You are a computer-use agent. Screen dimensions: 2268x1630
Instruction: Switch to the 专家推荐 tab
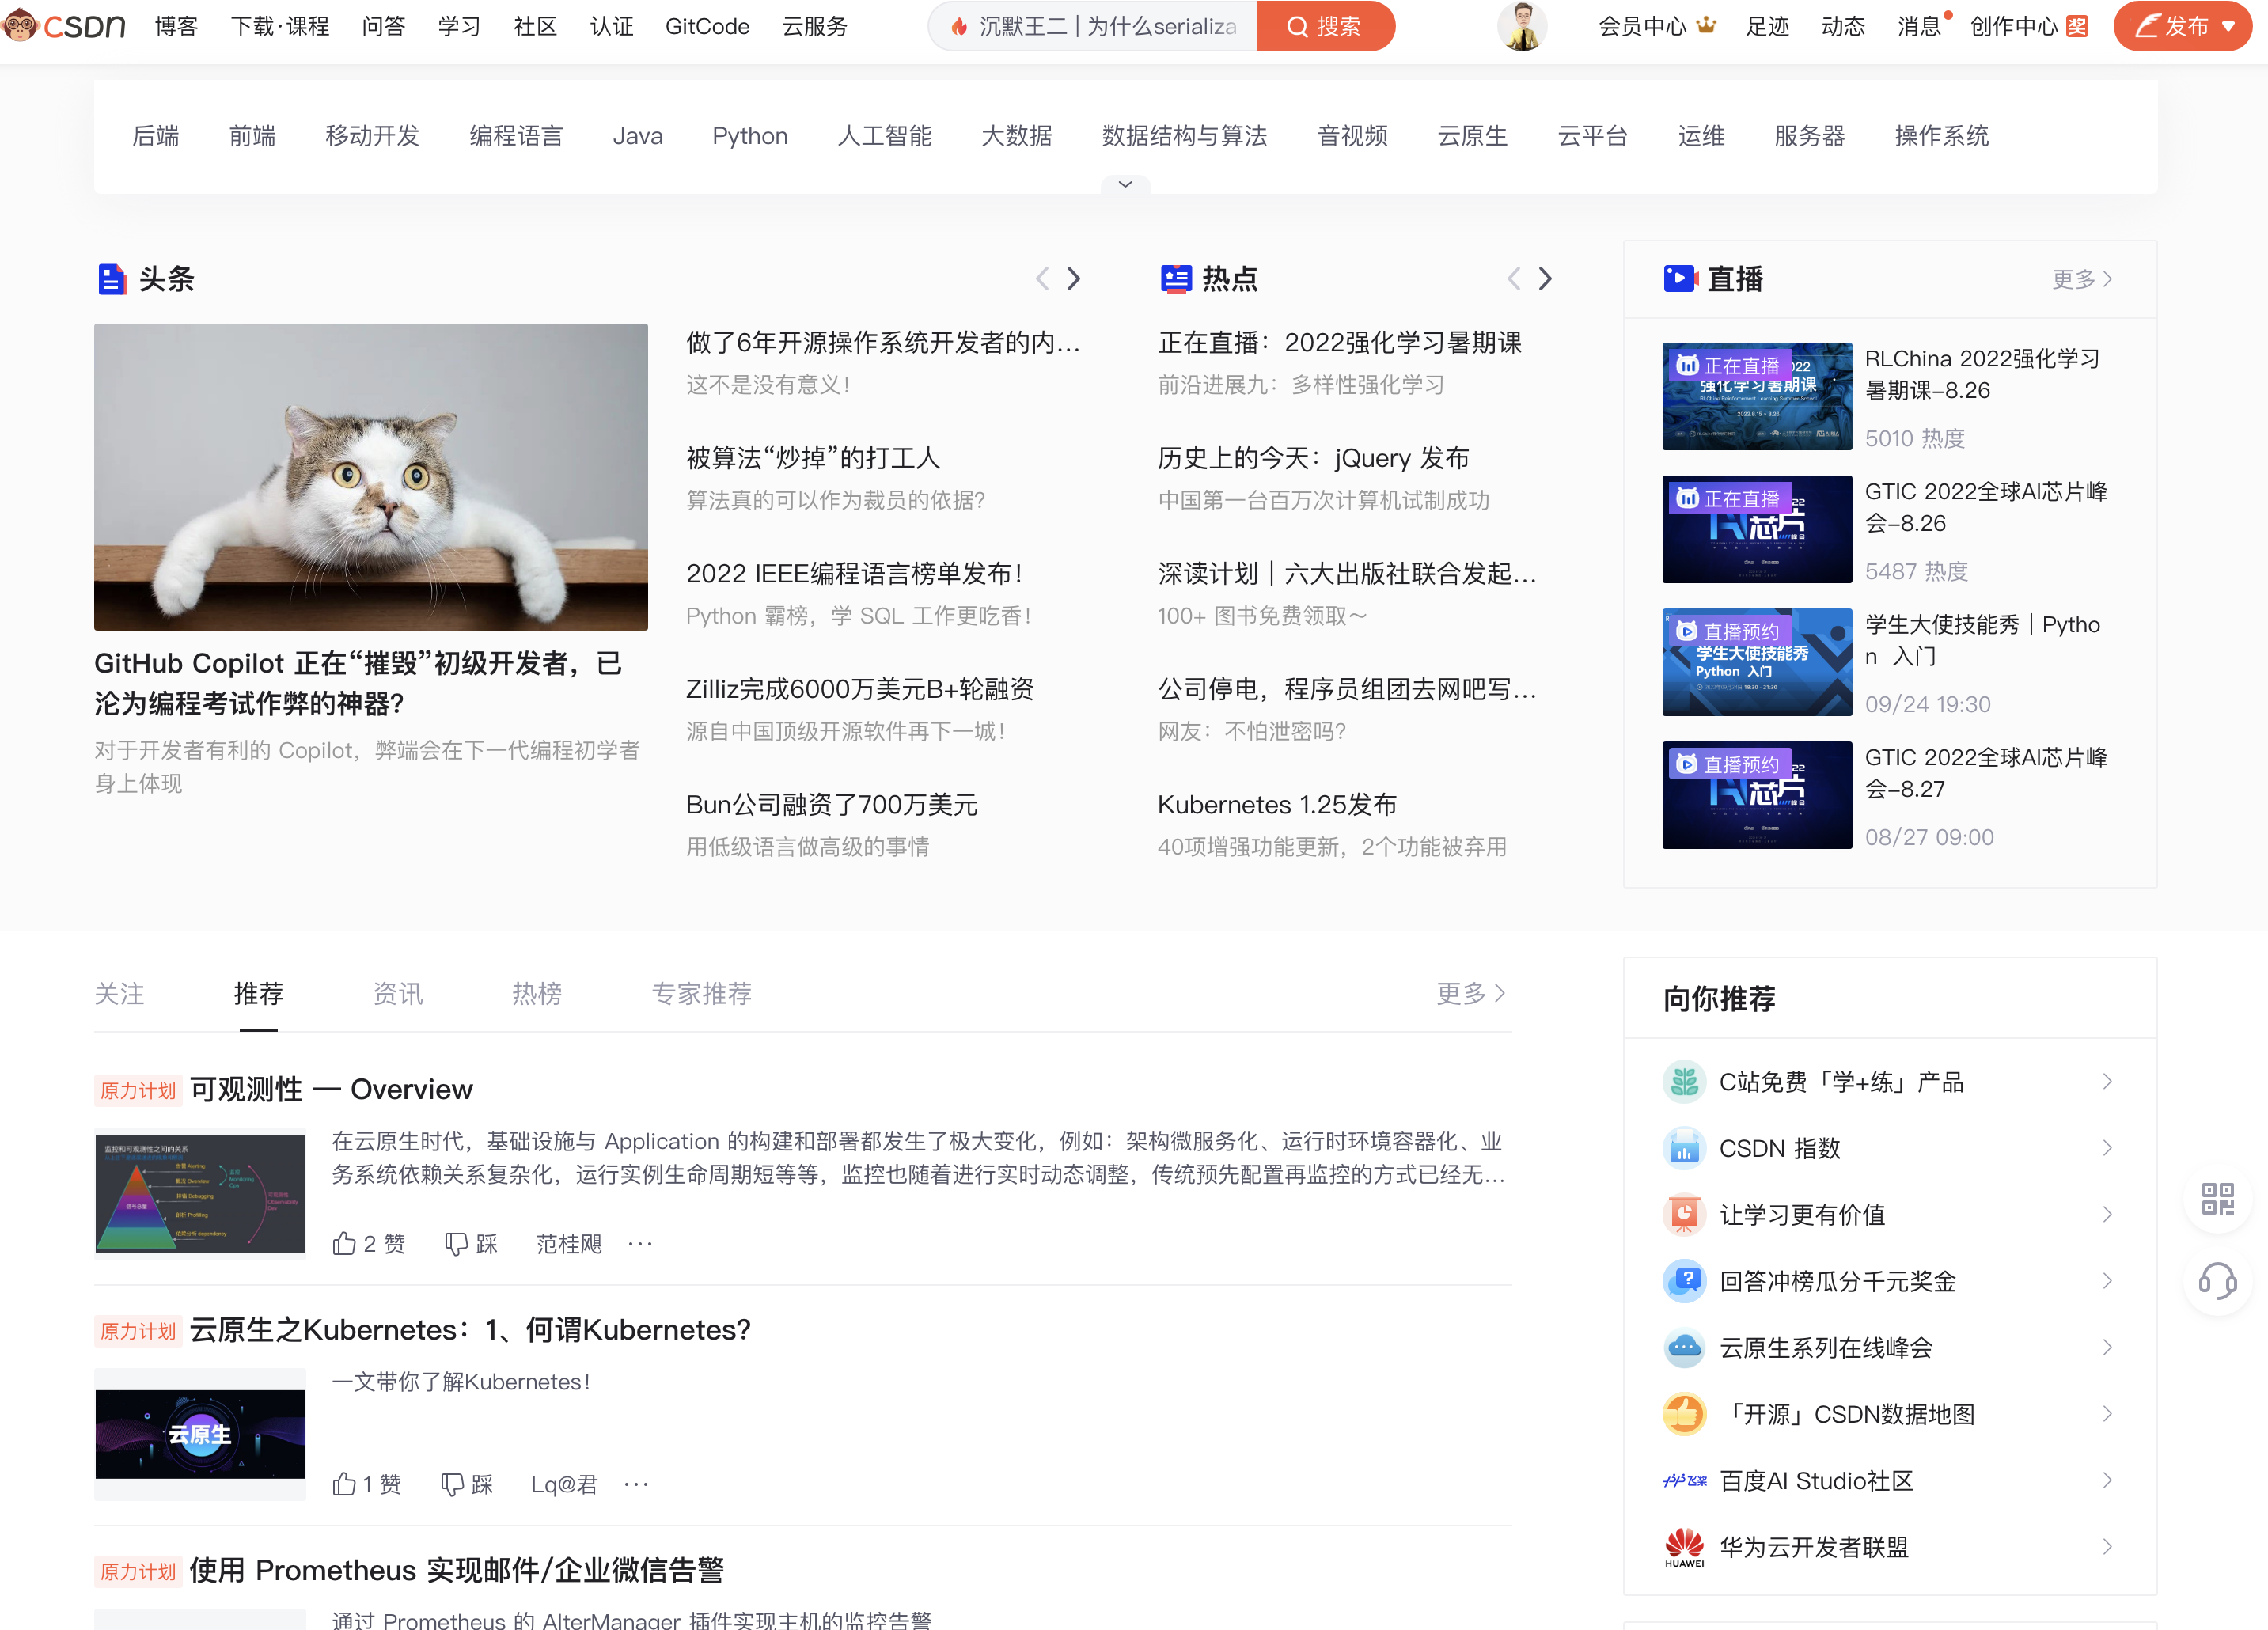[701, 993]
